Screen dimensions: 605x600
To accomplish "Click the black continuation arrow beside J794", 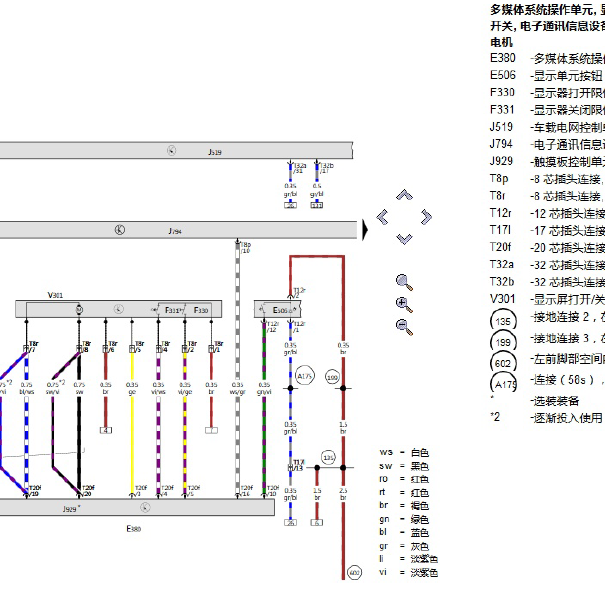I will [x=365, y=230].
